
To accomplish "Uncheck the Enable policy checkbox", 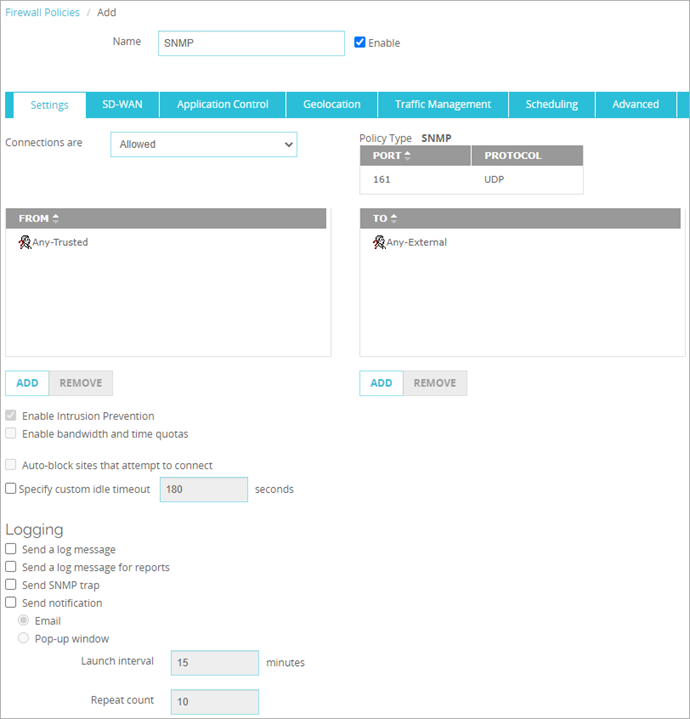I will pos(361,43).
